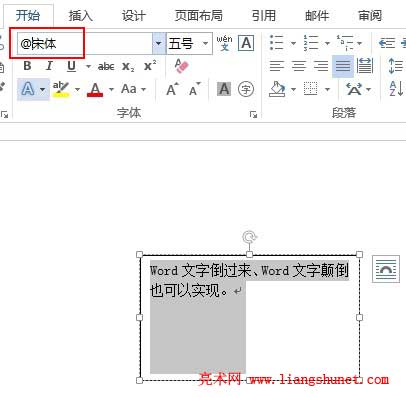Image resolution: width=406 pixels, height=397 pixels.
Task: Toggle Strikethrough abc formatting
Action: pos(106,66)
